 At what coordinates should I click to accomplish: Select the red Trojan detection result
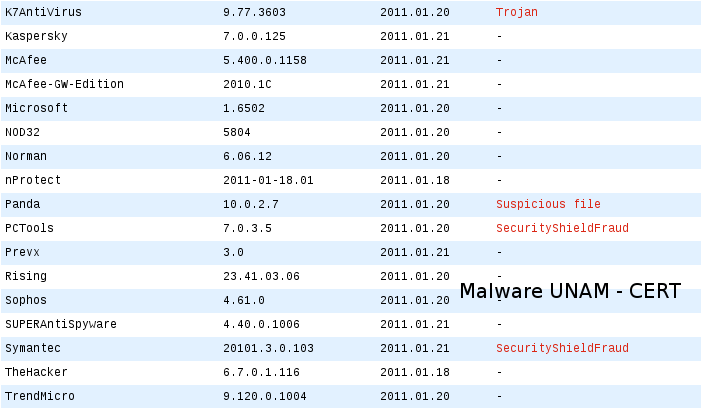tap(517, 12)
